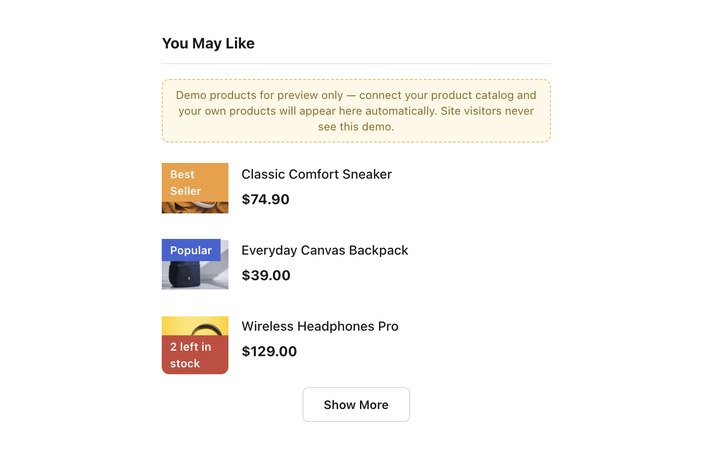The width and height of the screenshot is (720, 450).
Task: Click the red 2 left in stock badge
Action: [x=195, y=354]
